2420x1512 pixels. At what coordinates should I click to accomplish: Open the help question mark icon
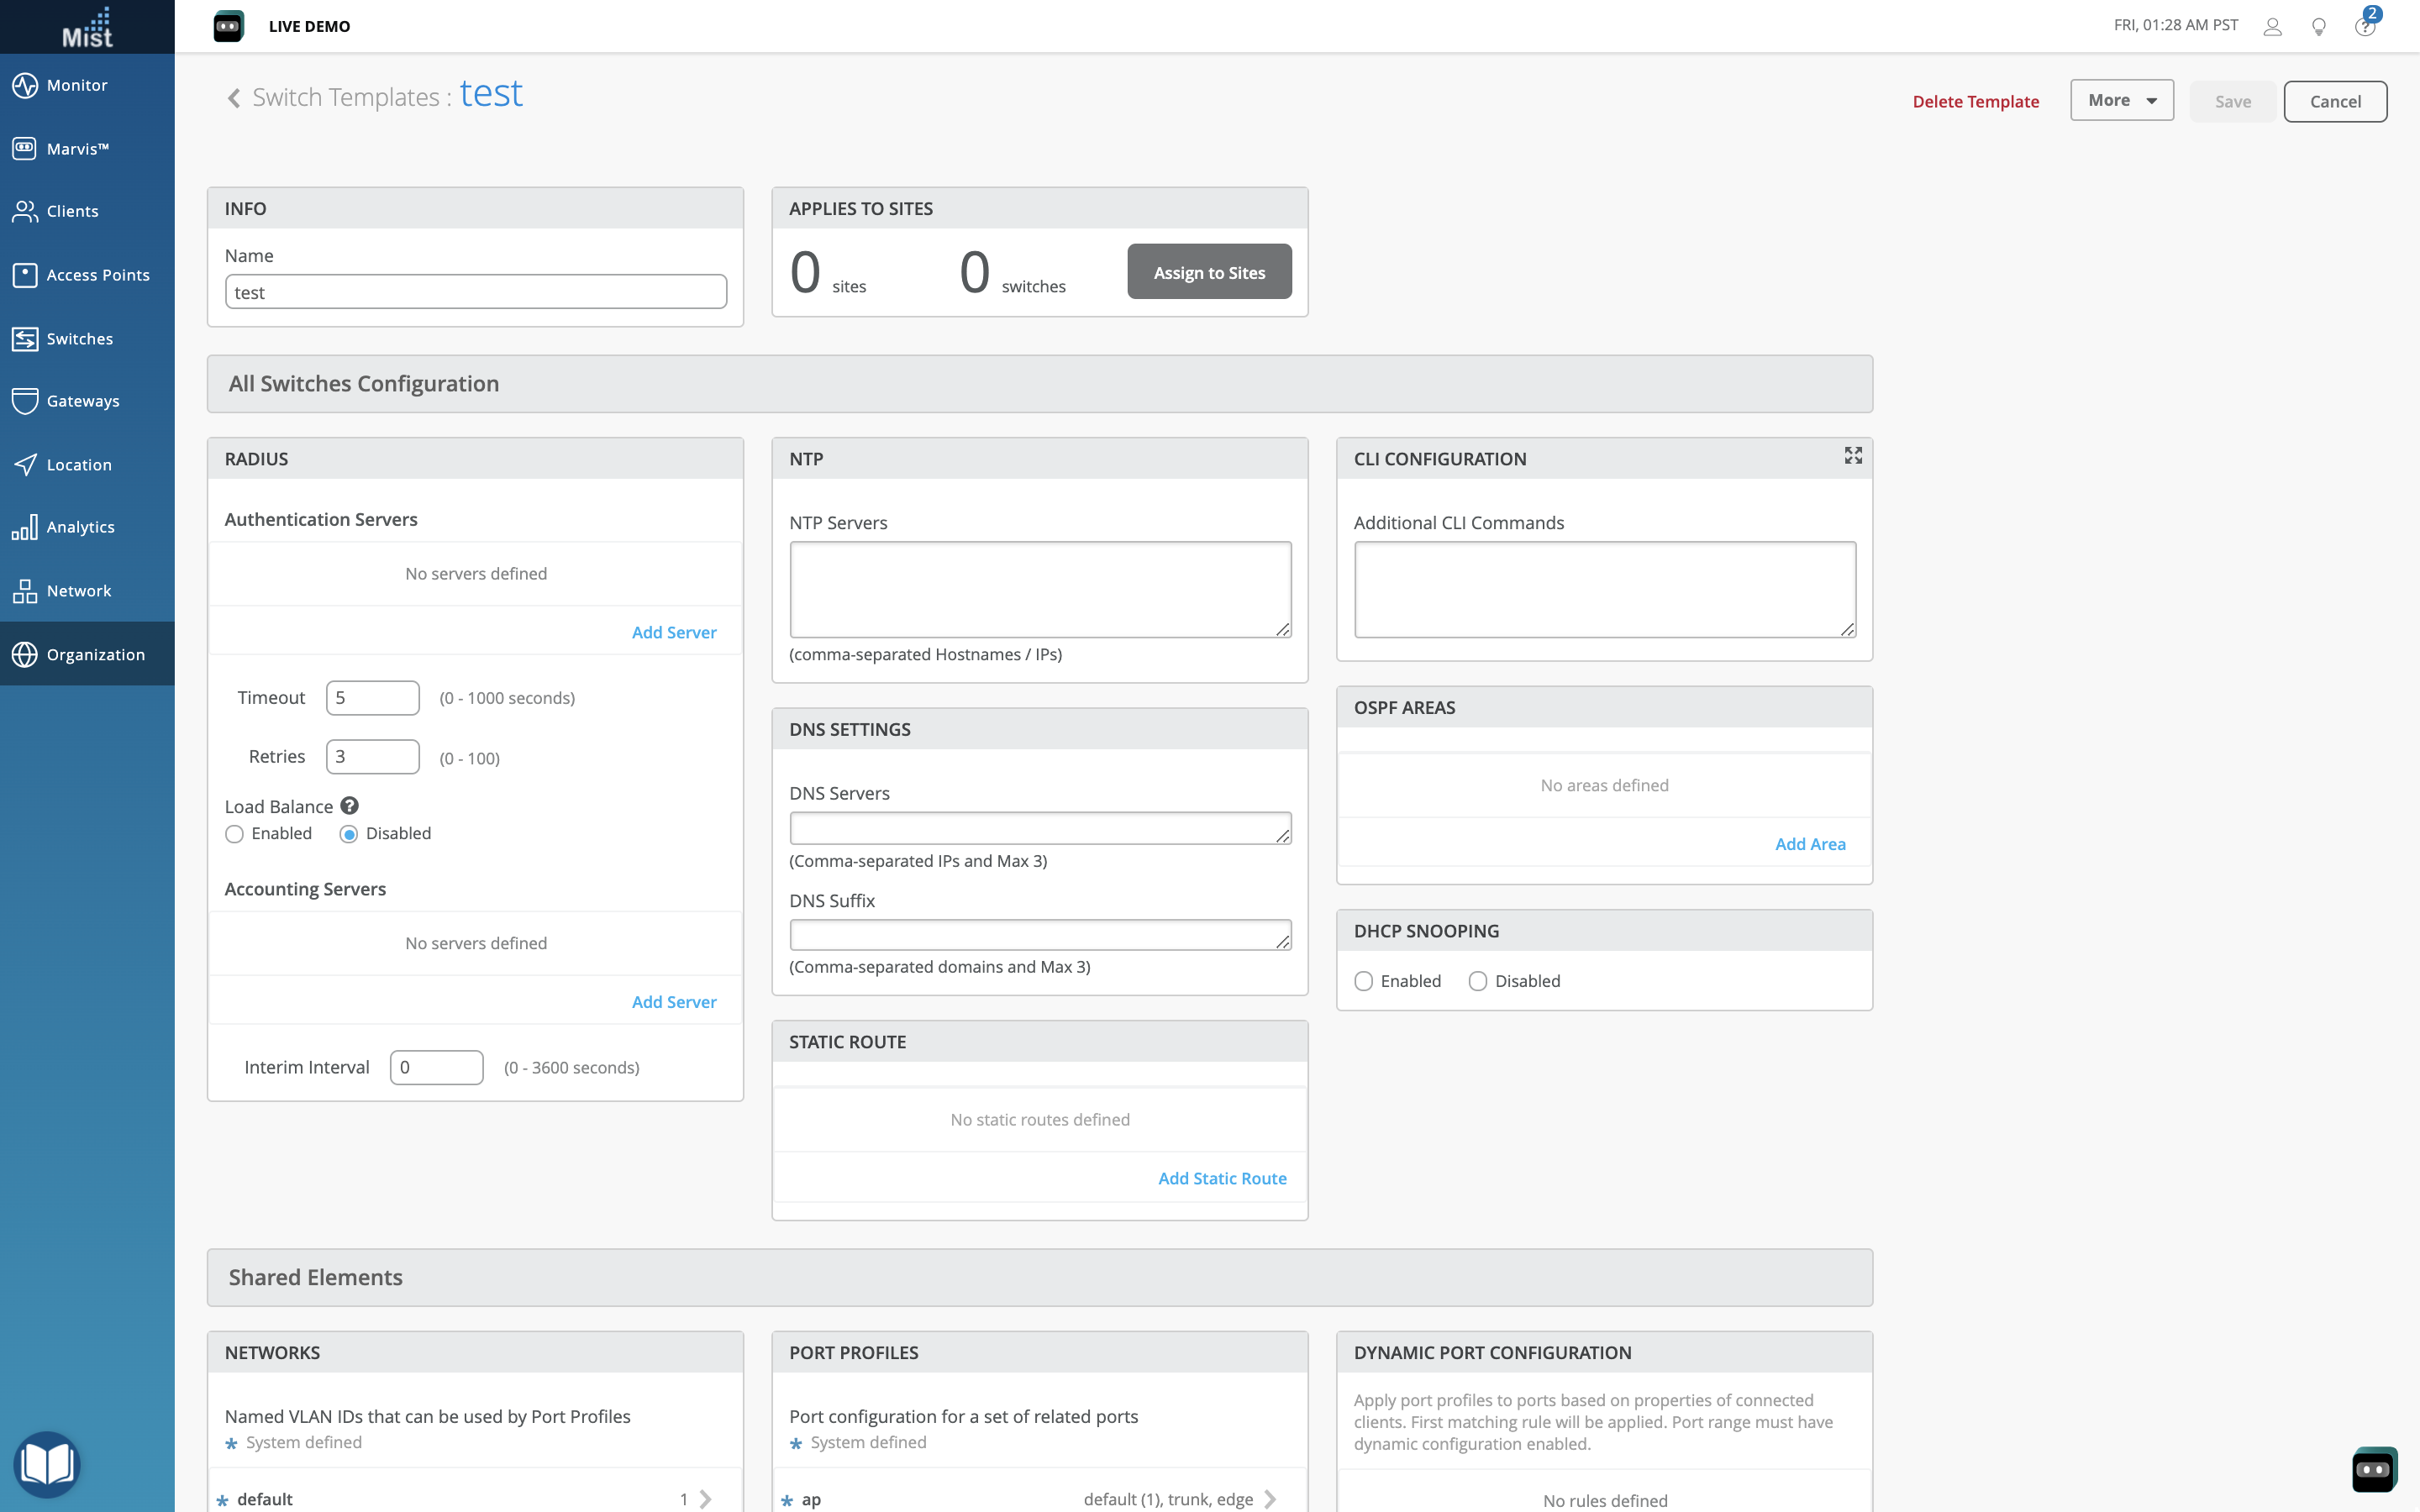click(2364, 27)
